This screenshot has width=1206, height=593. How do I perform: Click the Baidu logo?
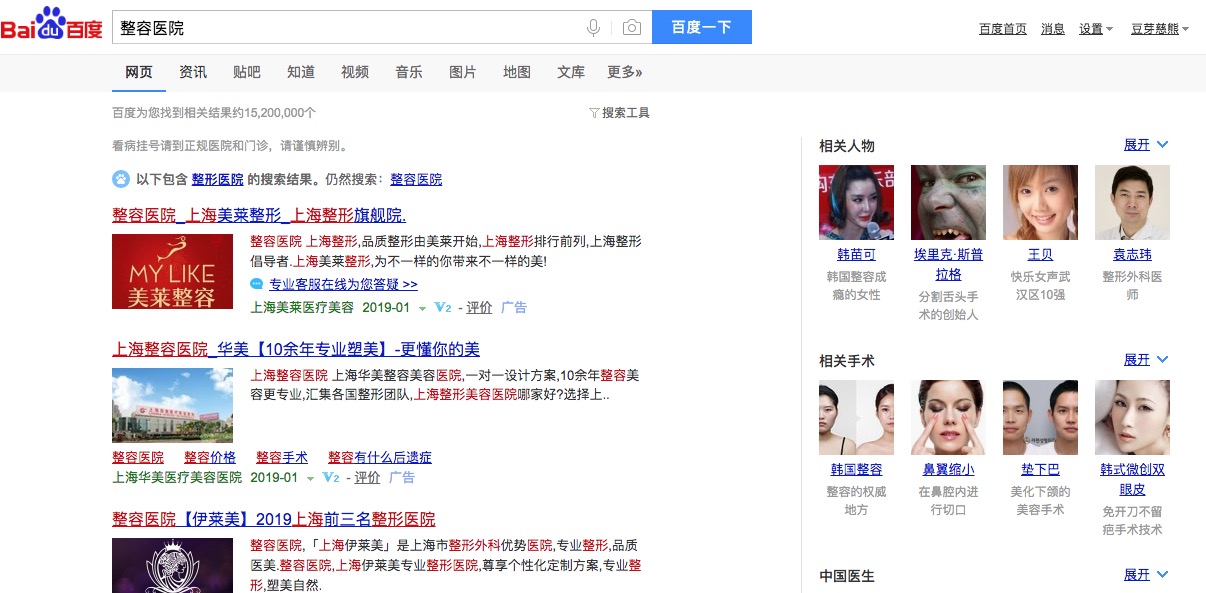pos(52,24)
